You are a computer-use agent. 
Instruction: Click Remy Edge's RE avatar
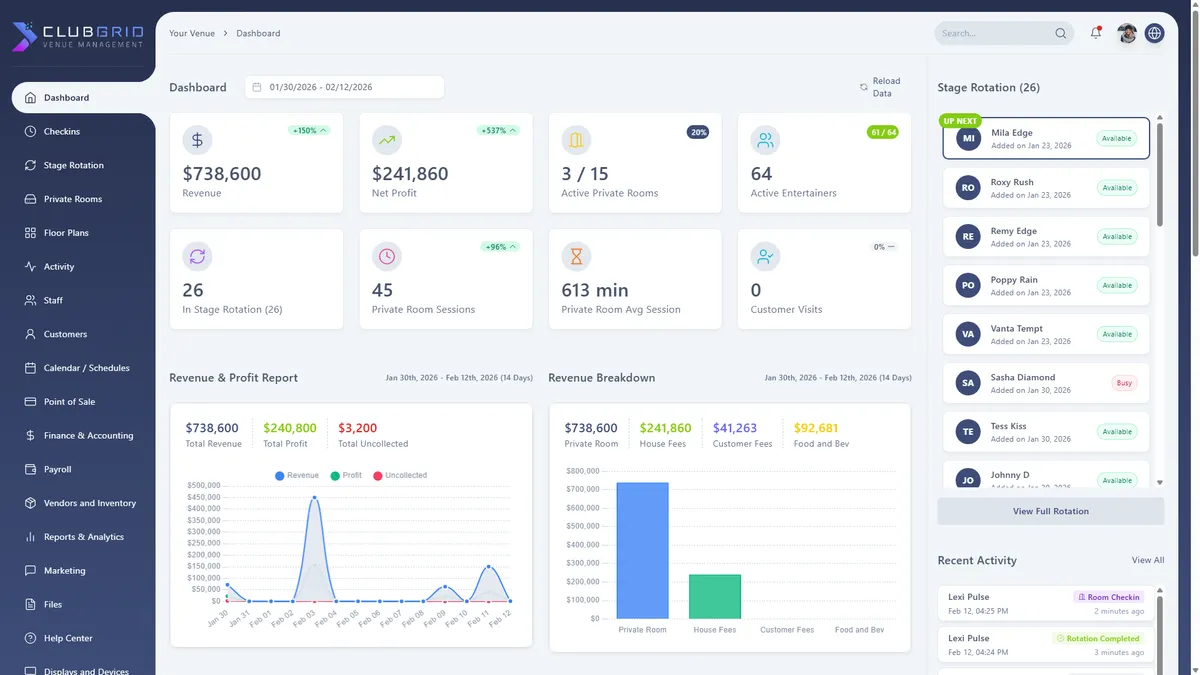pos(968,237)
